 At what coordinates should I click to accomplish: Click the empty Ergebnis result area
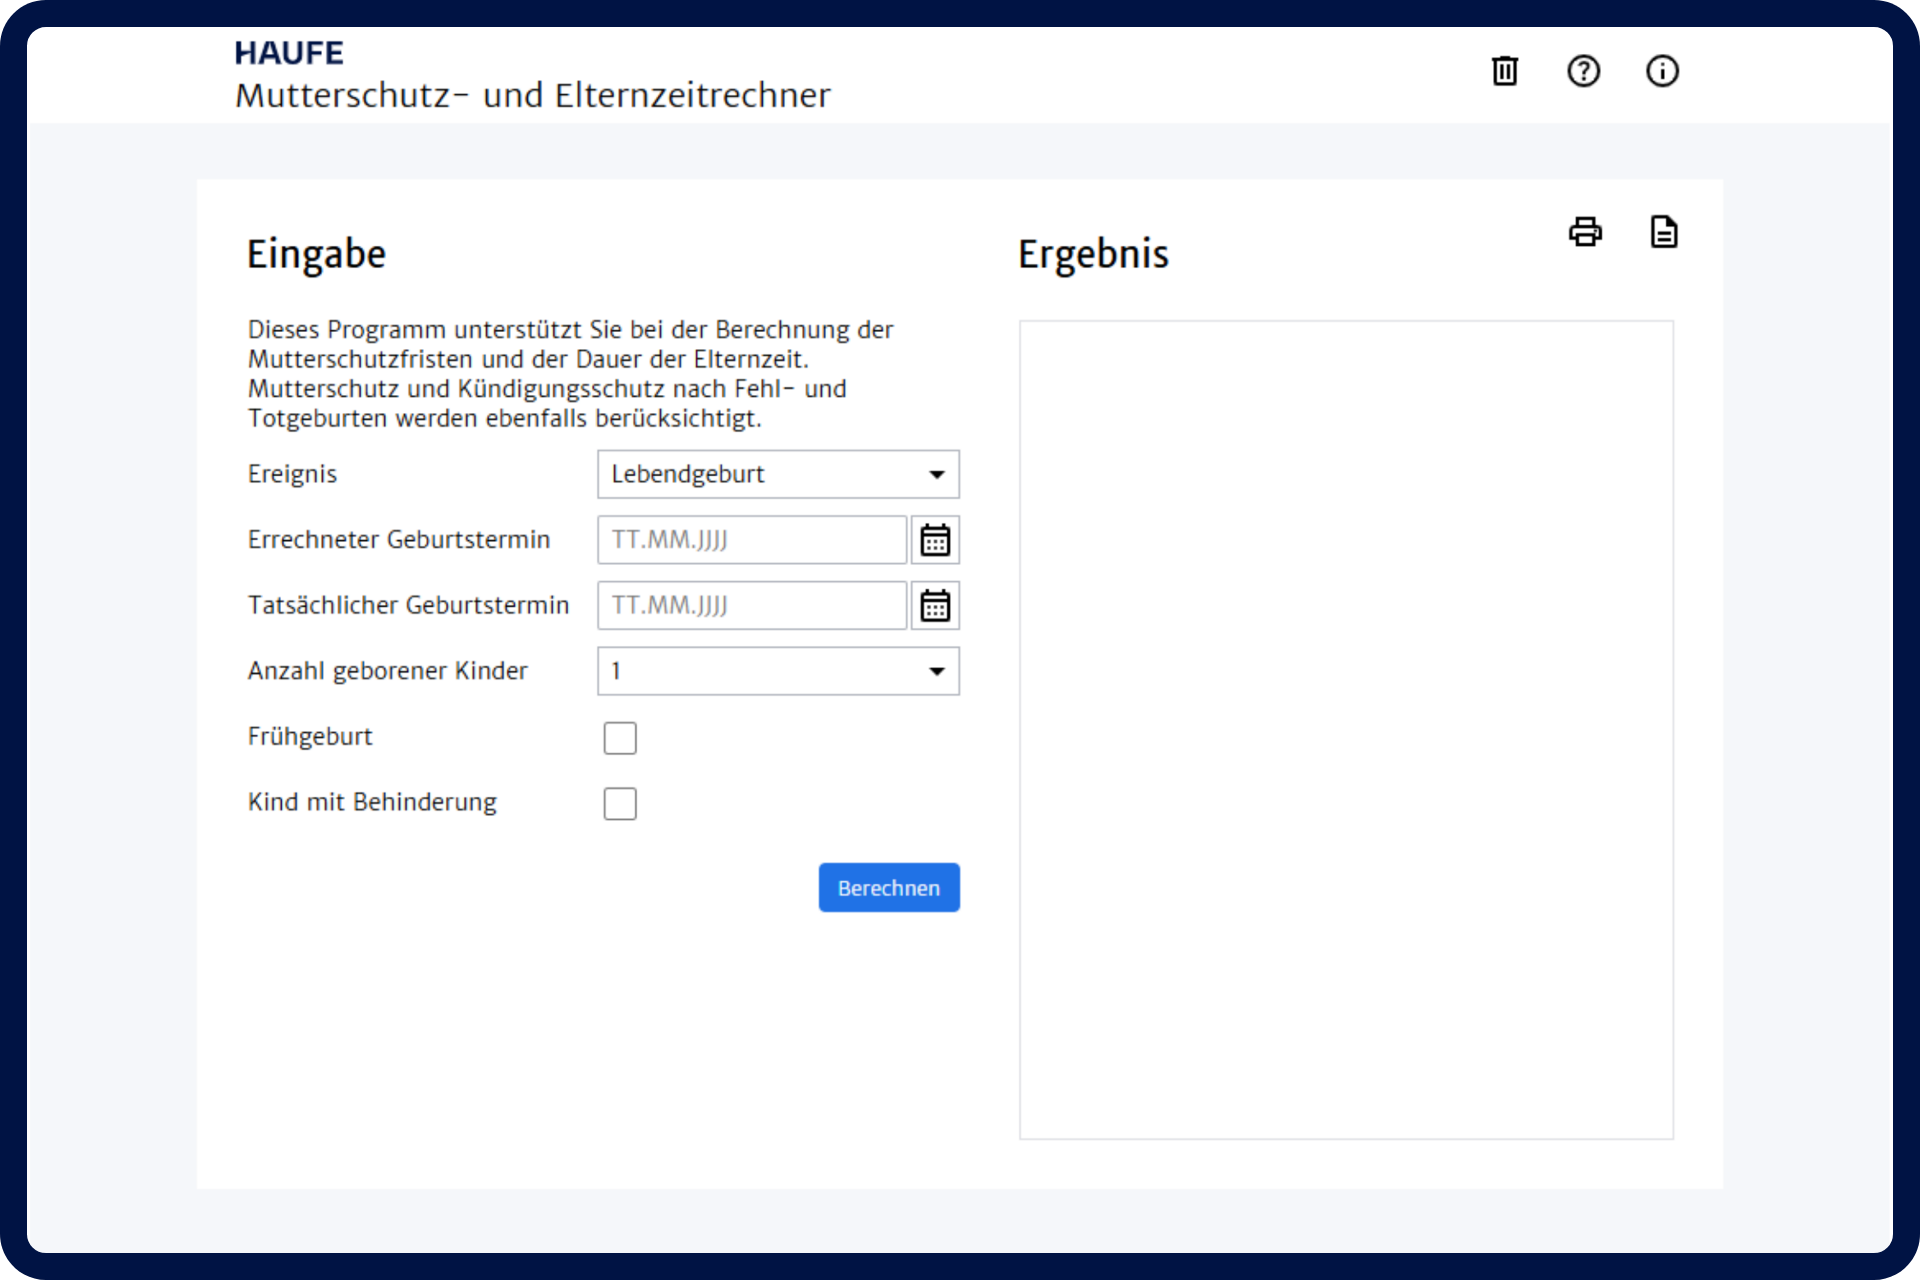click(x=1346, y=729)
